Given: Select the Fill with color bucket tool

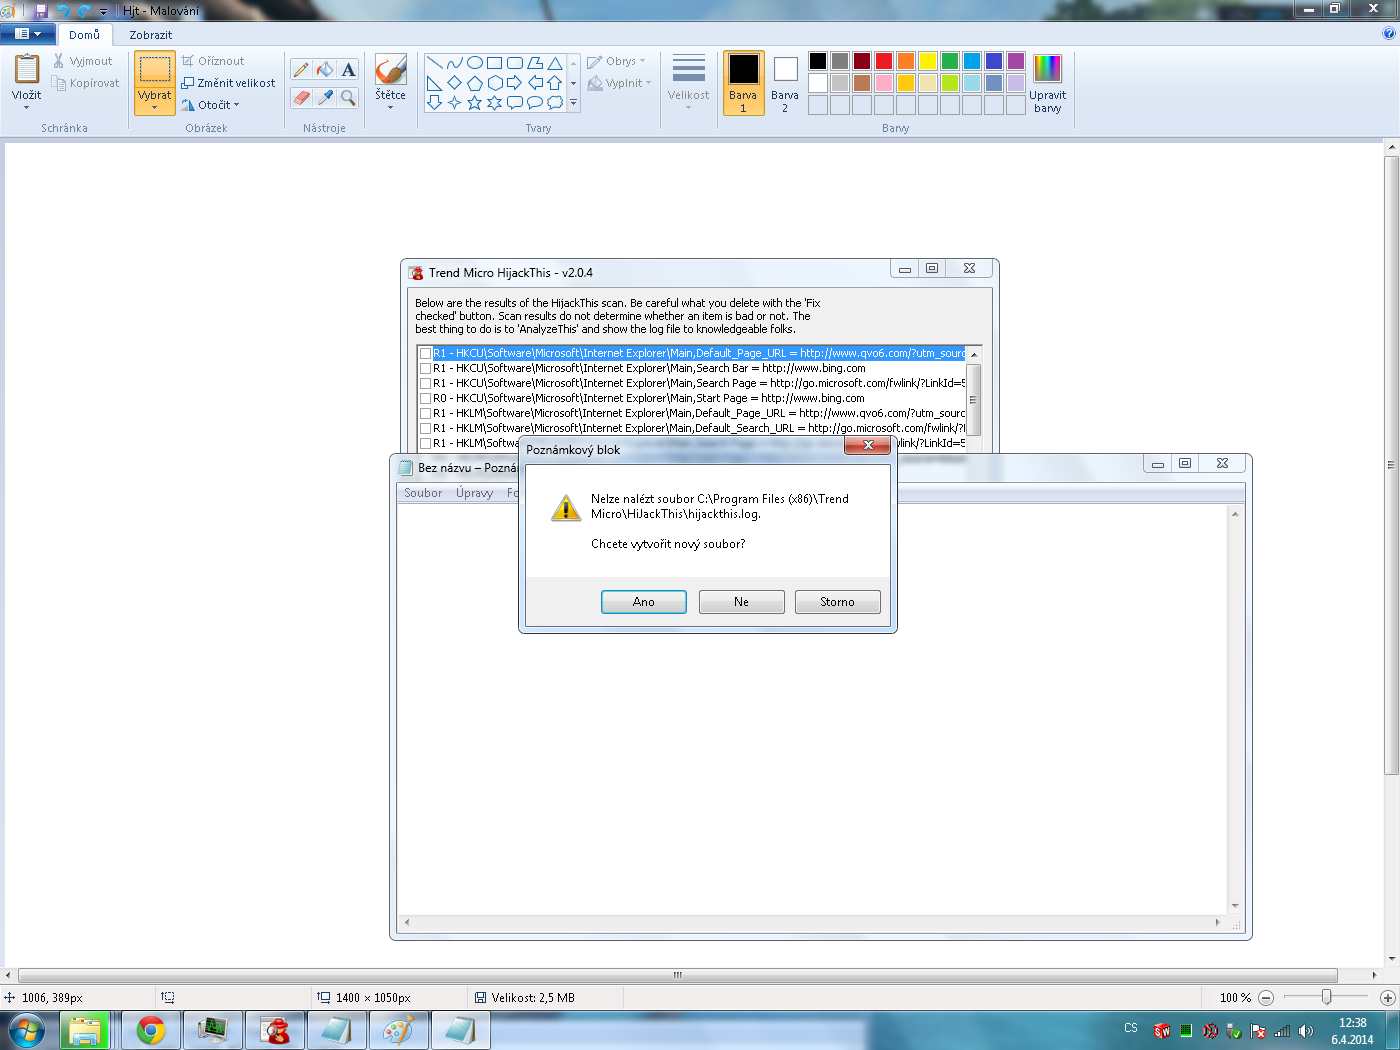Looking at the screenshot, I should pyautogui.click(x=325, y=69).
